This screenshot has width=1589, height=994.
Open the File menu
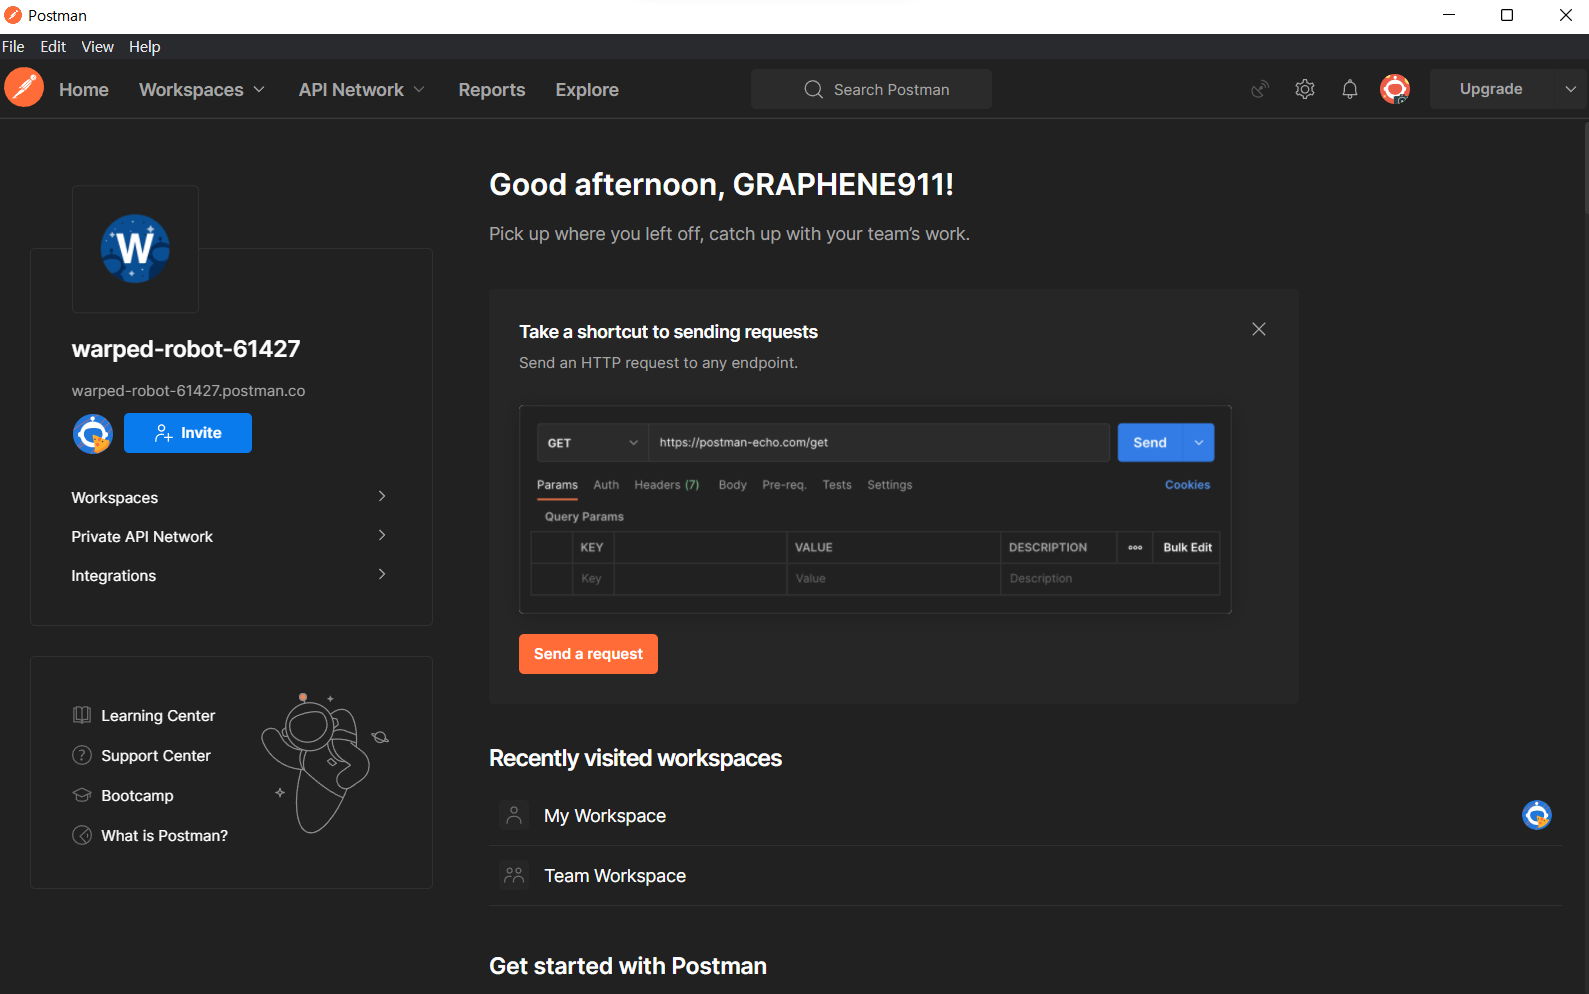(x=13, y=46)
